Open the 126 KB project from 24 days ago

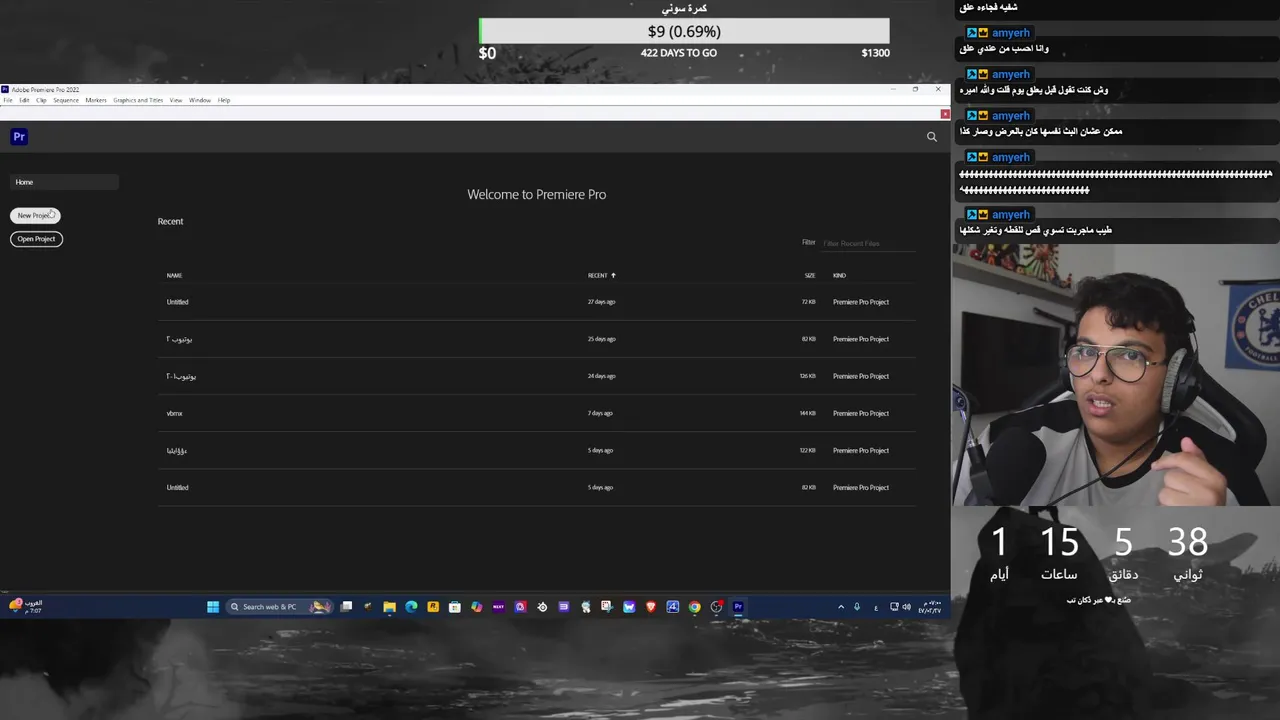[536, 376]
